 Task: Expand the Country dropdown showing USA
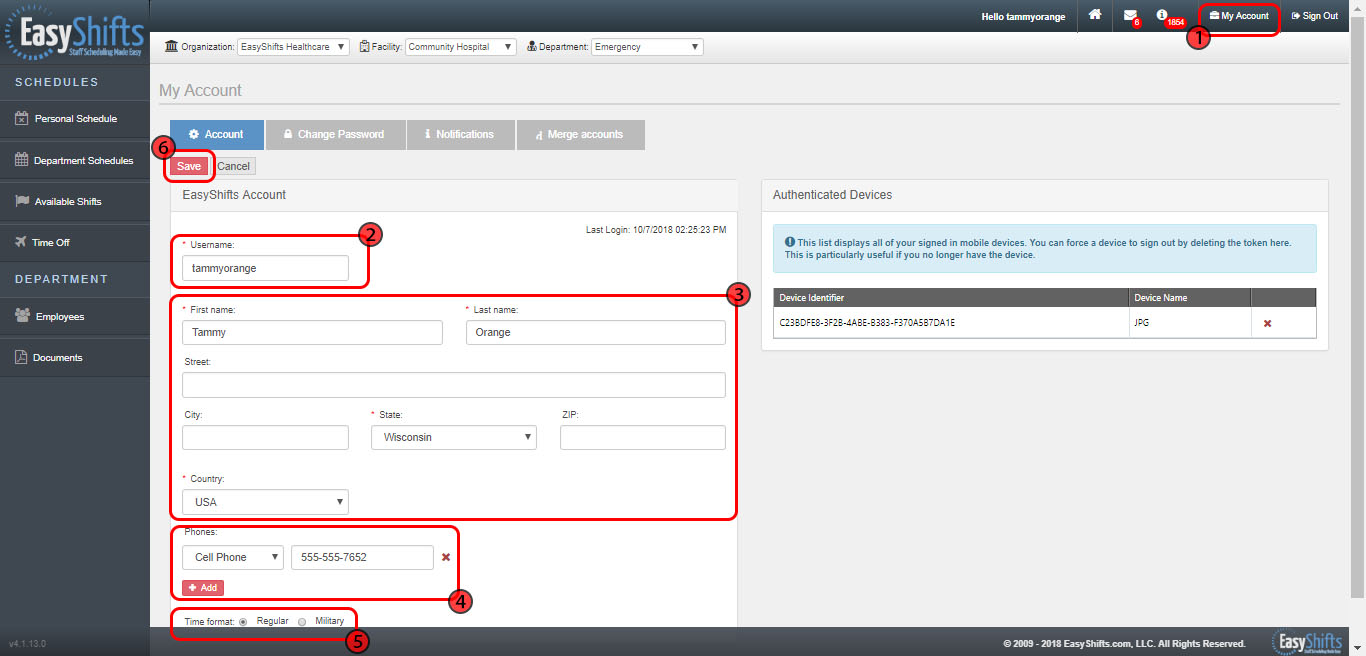[x=265, y=502]
